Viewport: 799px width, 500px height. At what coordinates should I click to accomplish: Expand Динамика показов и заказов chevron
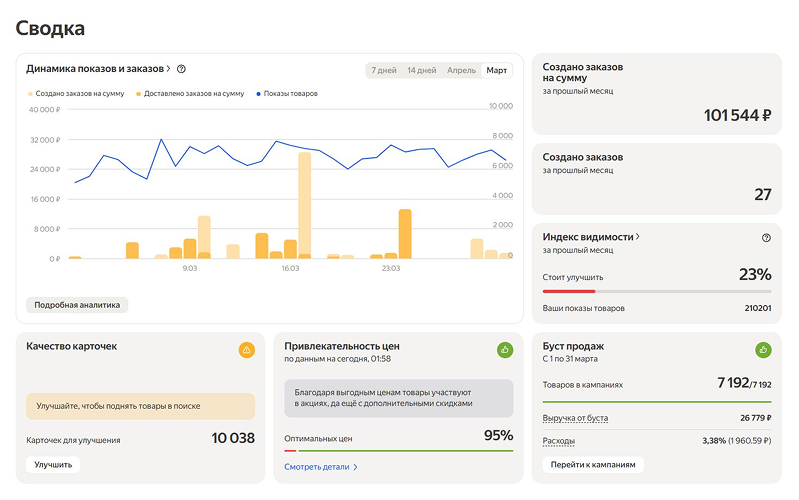(x=169, y=68)
